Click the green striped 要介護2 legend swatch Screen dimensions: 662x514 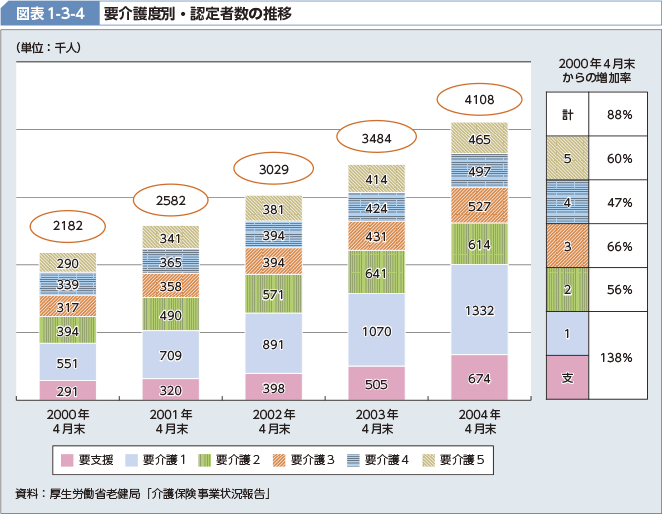(209, 460)
